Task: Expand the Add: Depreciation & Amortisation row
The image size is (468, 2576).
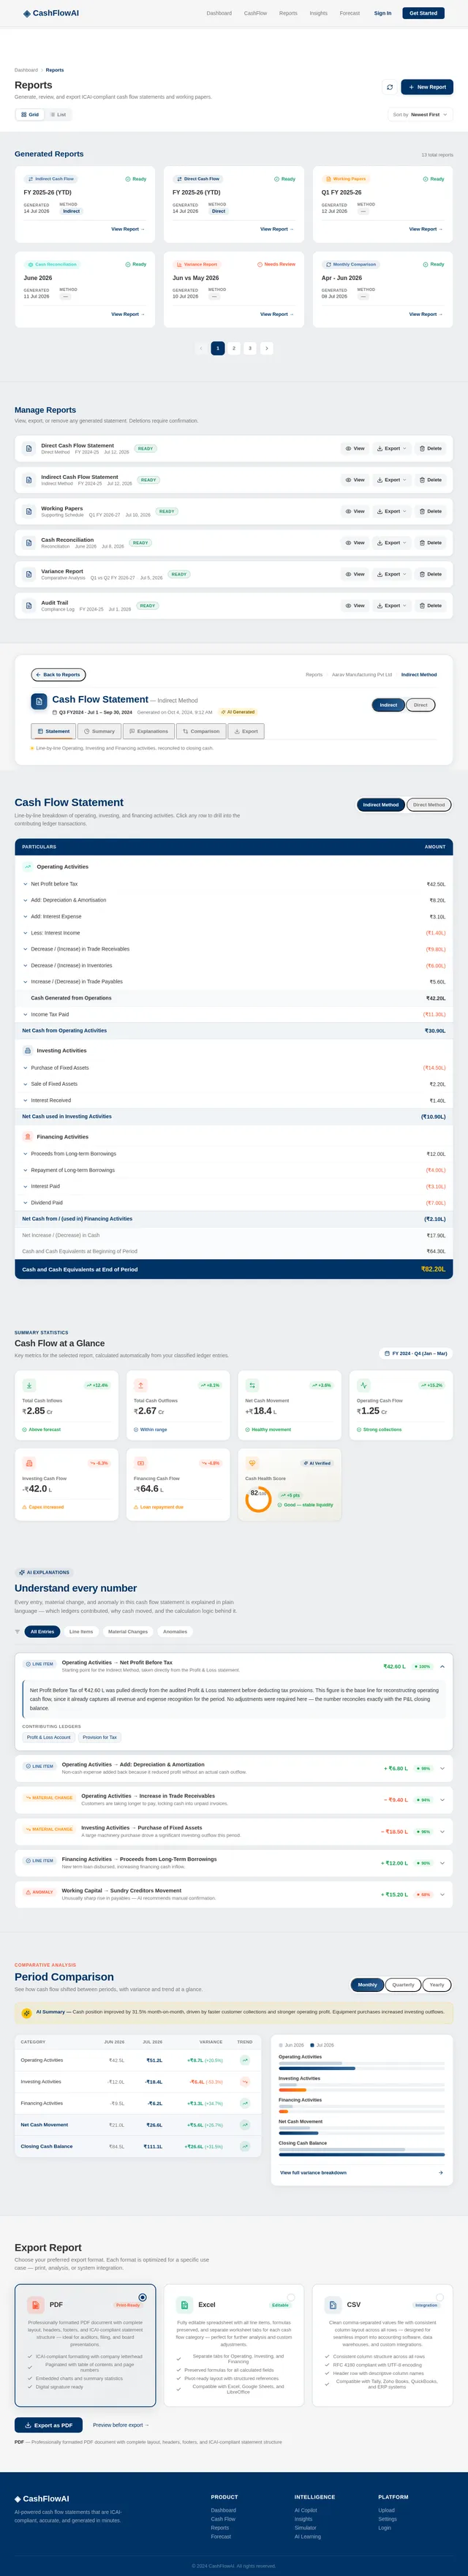Action: tap(233, 900)
